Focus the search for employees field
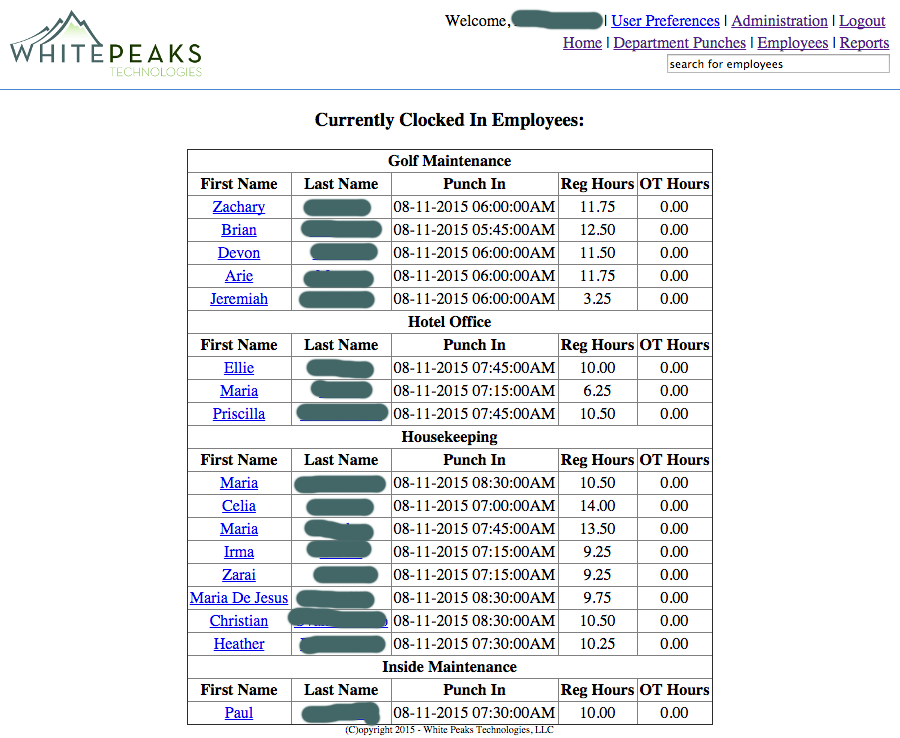 click(778, 64)
